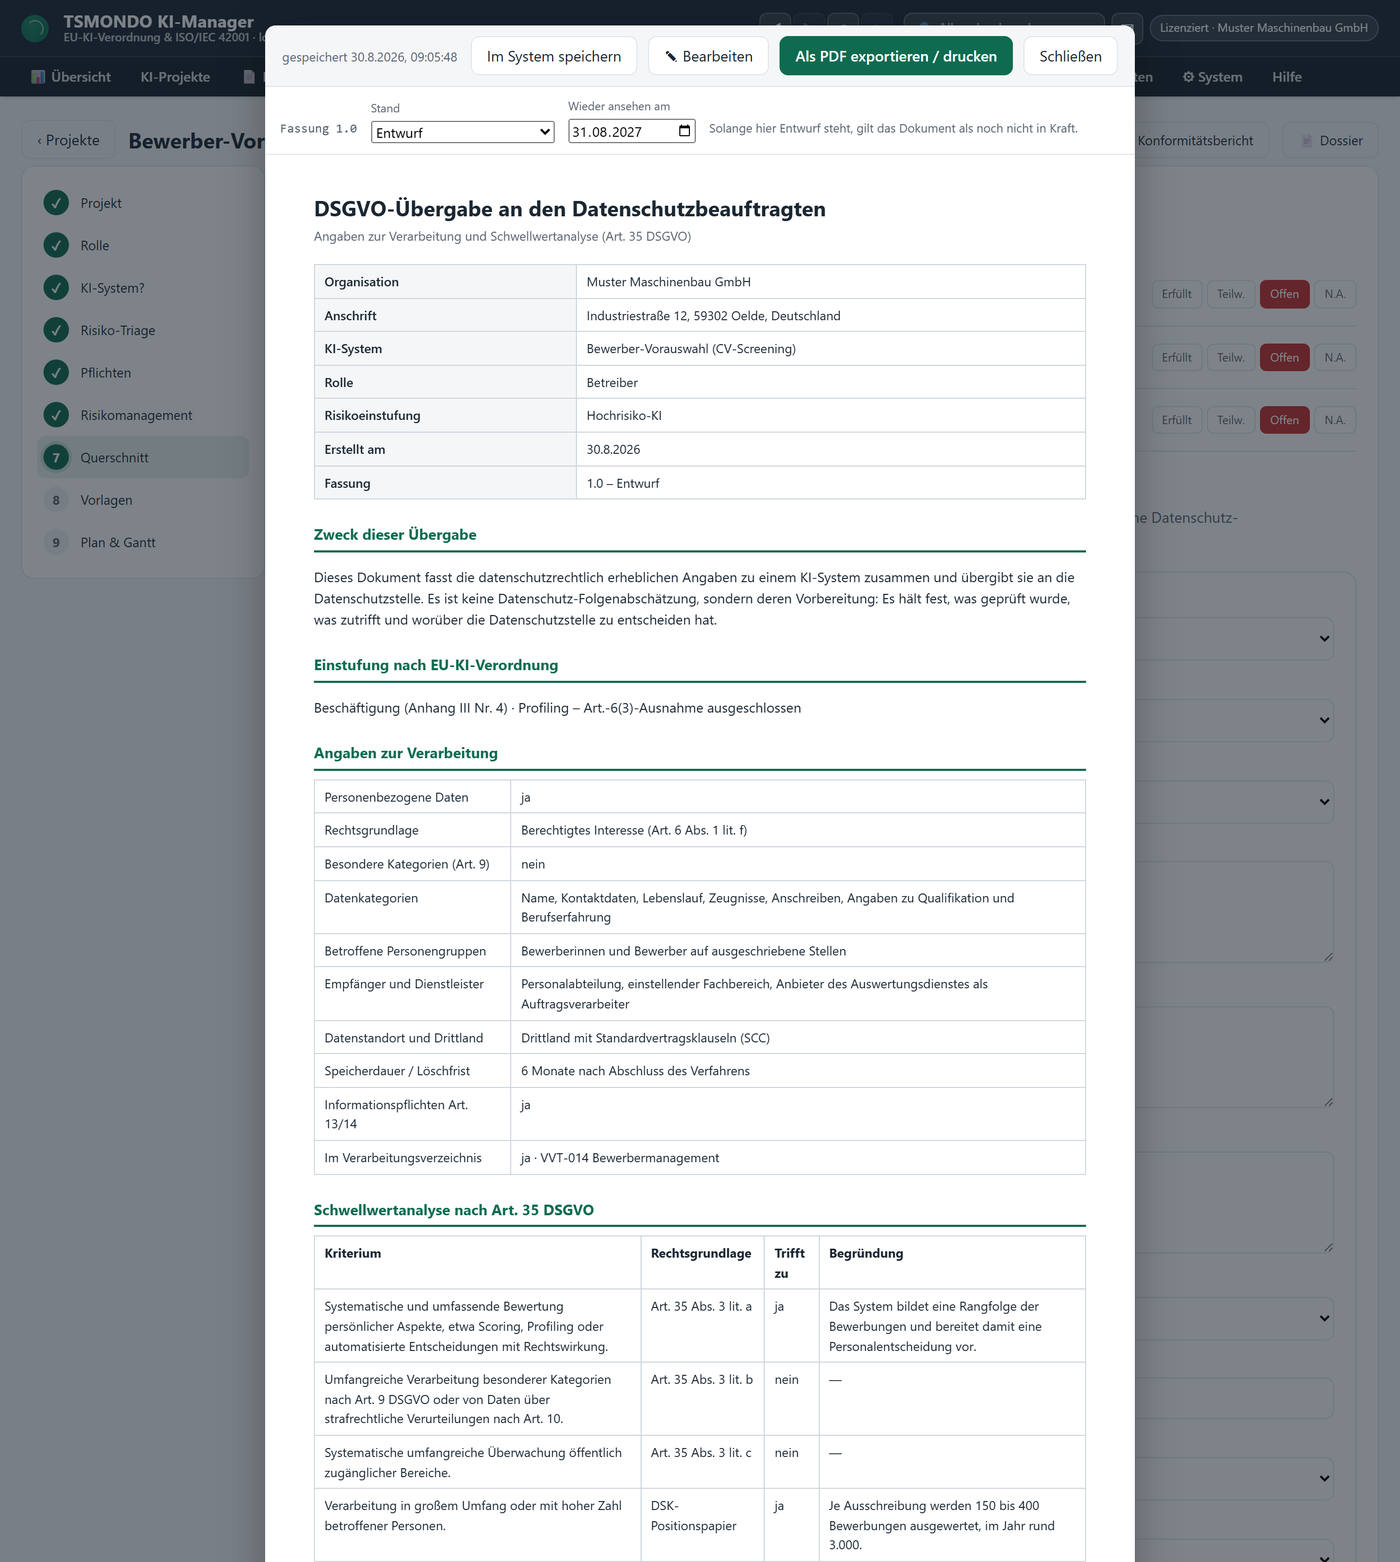Screen dimensions: 1400x1562
Task: Select the KI-System? step in the sidebar
Action: 144,288
